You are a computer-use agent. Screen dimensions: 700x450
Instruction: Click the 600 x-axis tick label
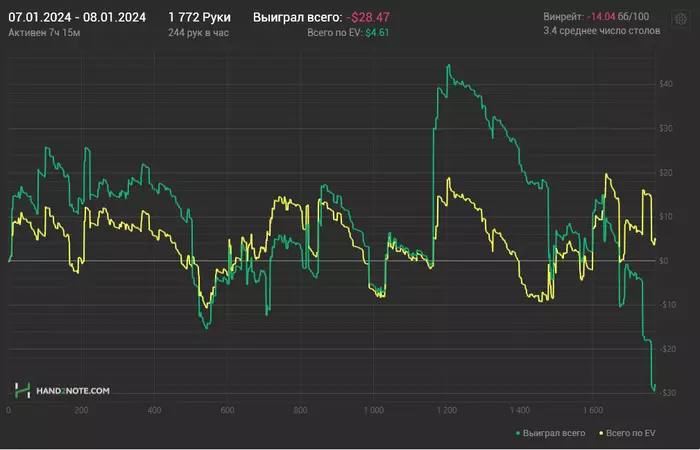click(x=227, y=410)
